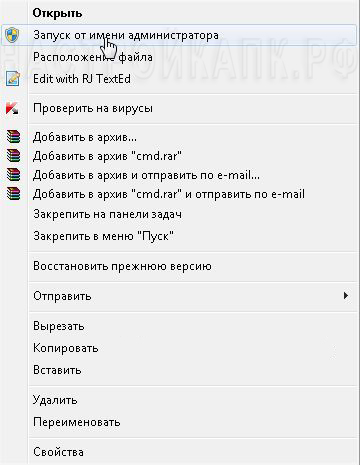Choose Копировать from the context menu
The width and height of the screenshot is (360, 465).
(66, 348)
